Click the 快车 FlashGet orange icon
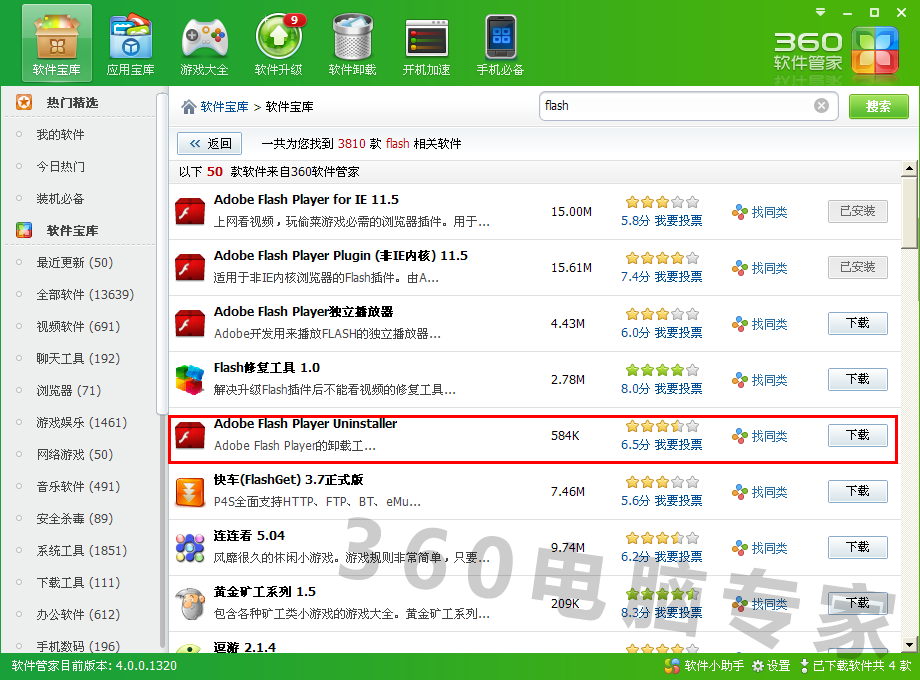This screenshot has height=680, width=920. click(x=190, y=492)
